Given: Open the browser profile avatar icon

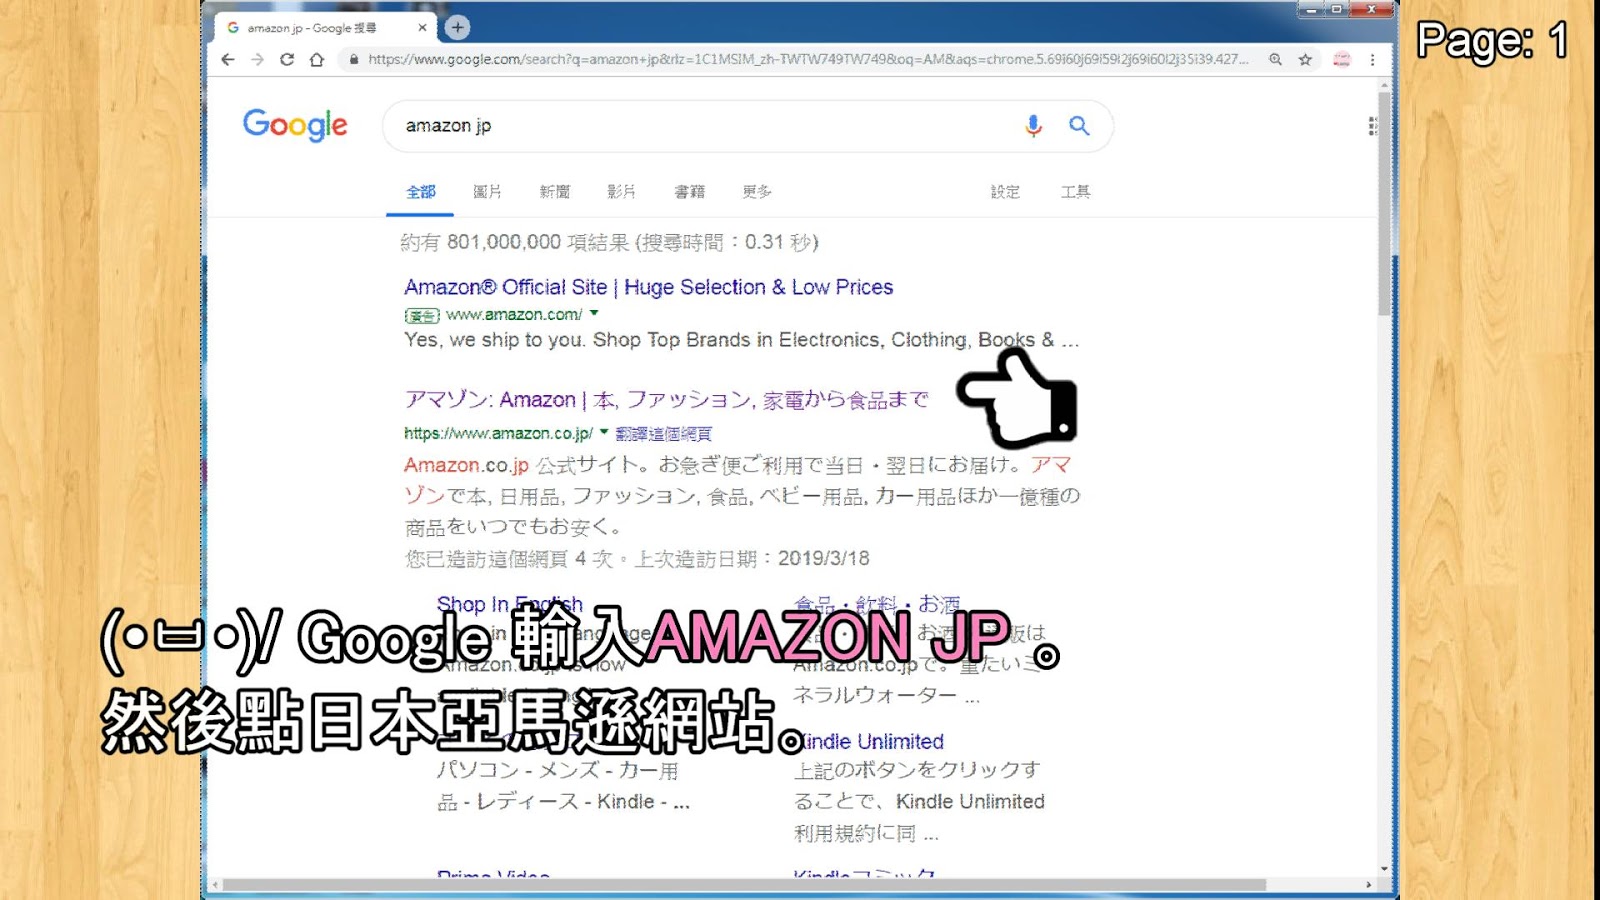Looking at the screenshot, I should 1342,60.
